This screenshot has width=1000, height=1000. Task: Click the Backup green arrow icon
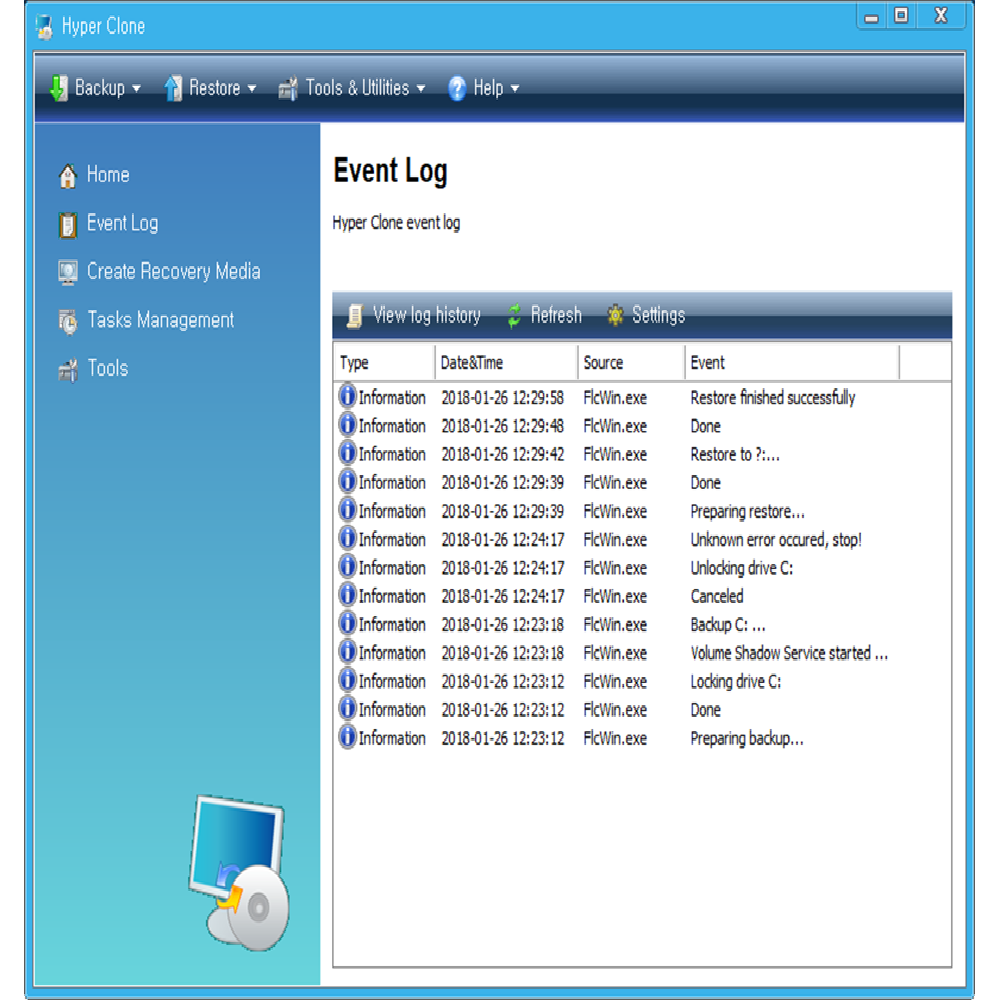pos(58,88)
